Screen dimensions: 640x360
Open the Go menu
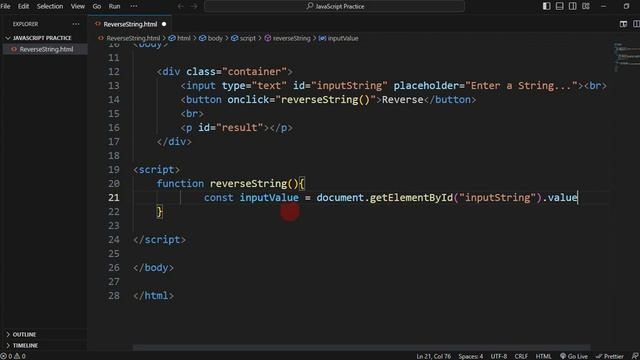97,6
